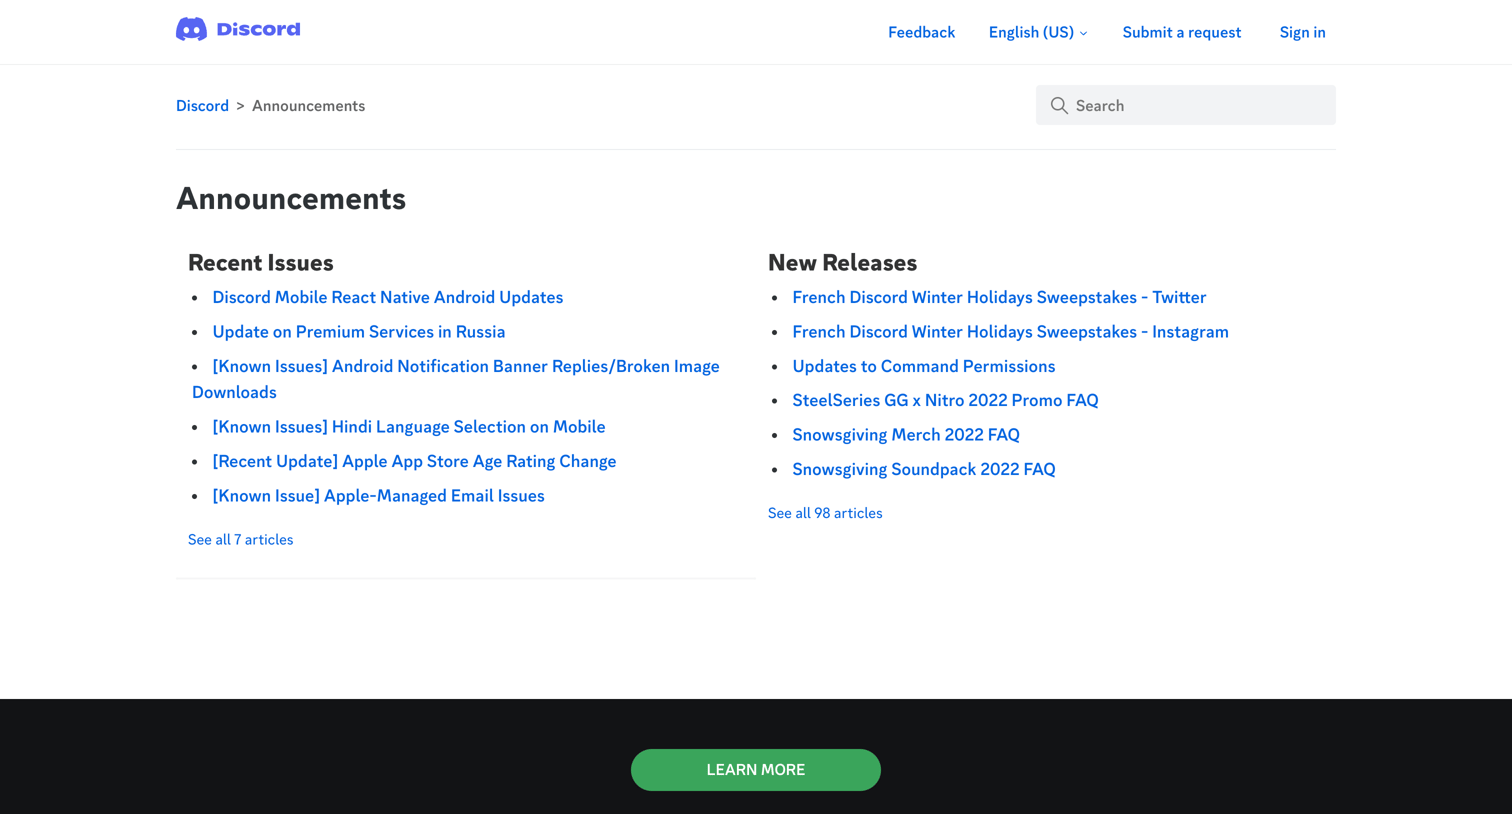The image size is (1512, 814).
Task: Open Apple-Managed Email Issues article
Action: [x=378, y=496]
